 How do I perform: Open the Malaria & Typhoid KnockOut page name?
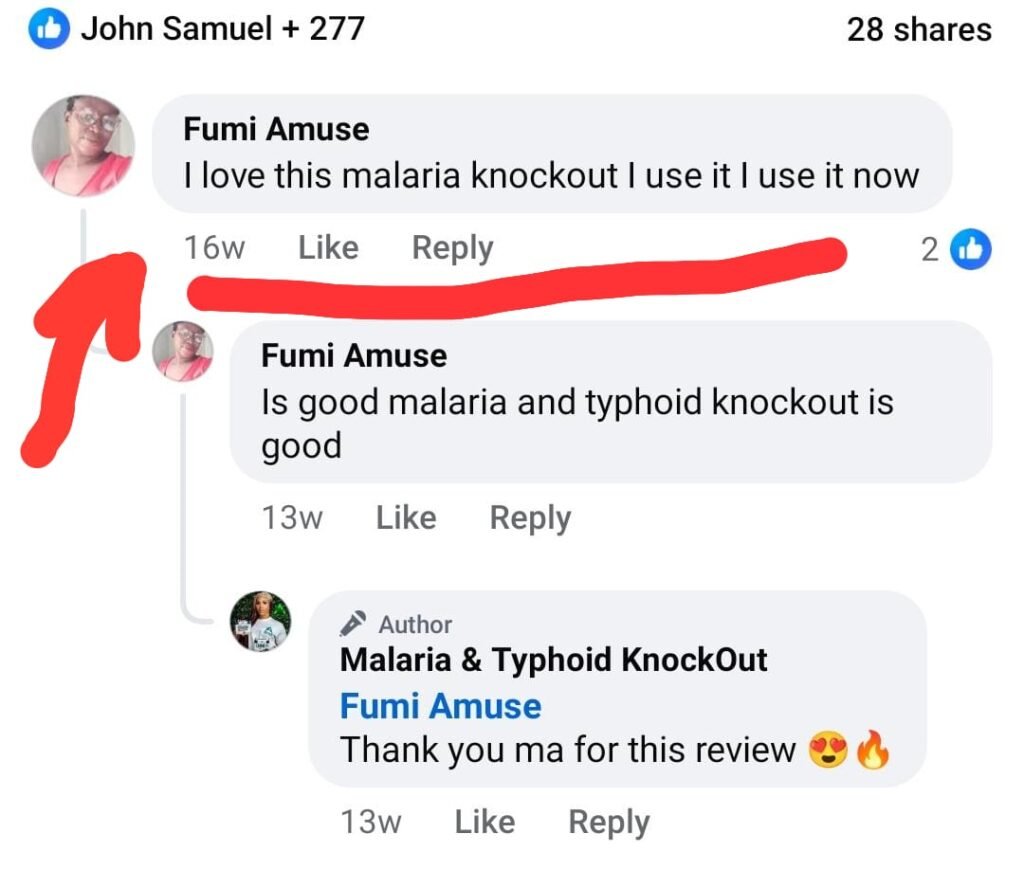pos(553,660)
